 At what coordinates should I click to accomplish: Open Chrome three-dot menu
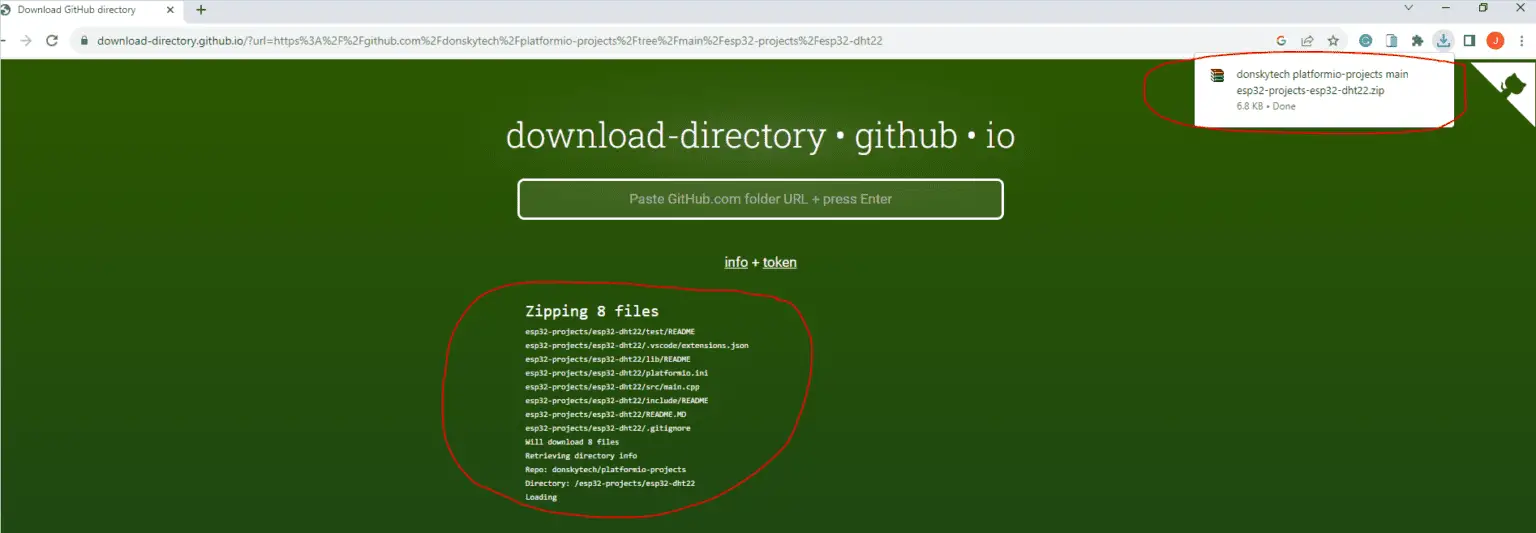point(1520,41)
